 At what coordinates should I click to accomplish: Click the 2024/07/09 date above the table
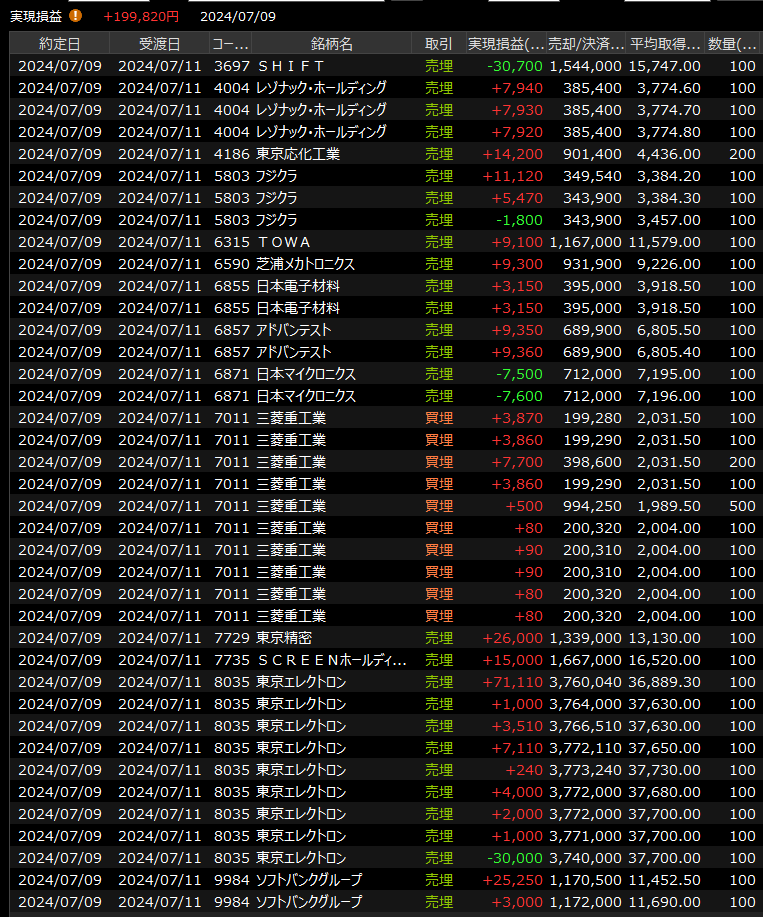[238, 16]
